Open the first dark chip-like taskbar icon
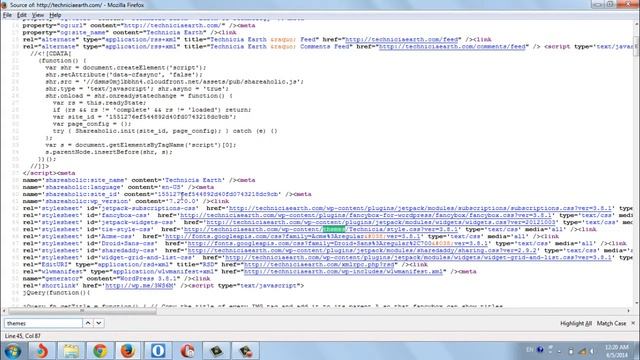Image resolution: width=640 pixels, height=360 pixels. point(216,351)
